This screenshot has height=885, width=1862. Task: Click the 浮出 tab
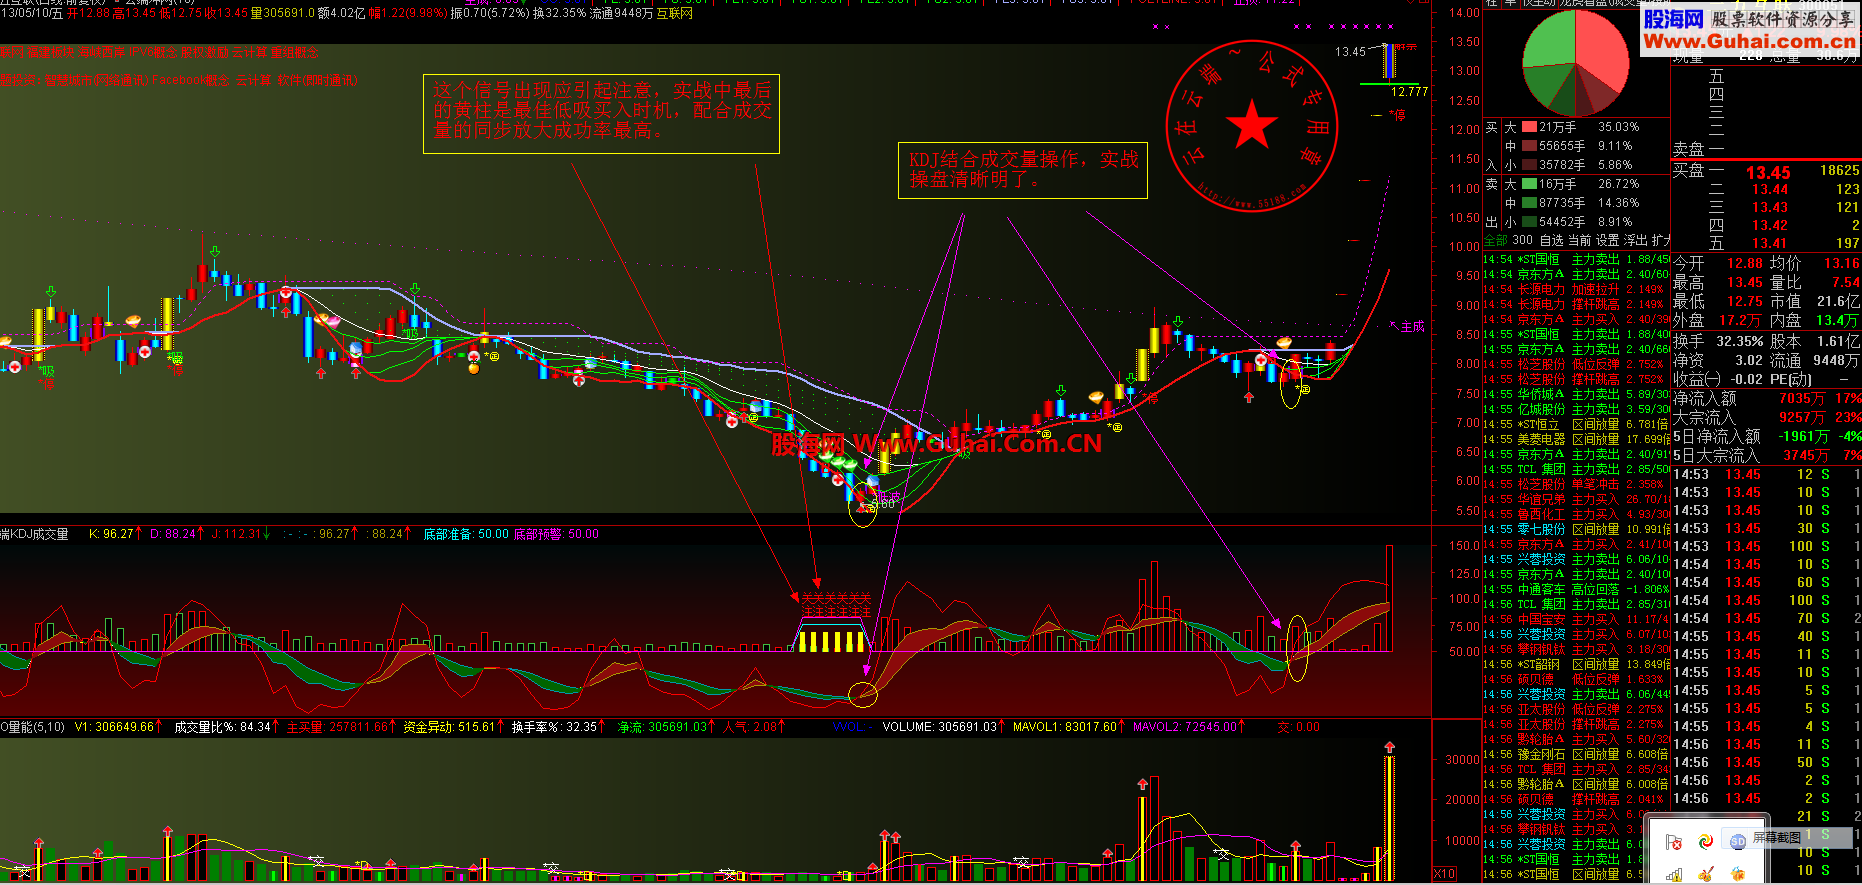coord(1636,240)
